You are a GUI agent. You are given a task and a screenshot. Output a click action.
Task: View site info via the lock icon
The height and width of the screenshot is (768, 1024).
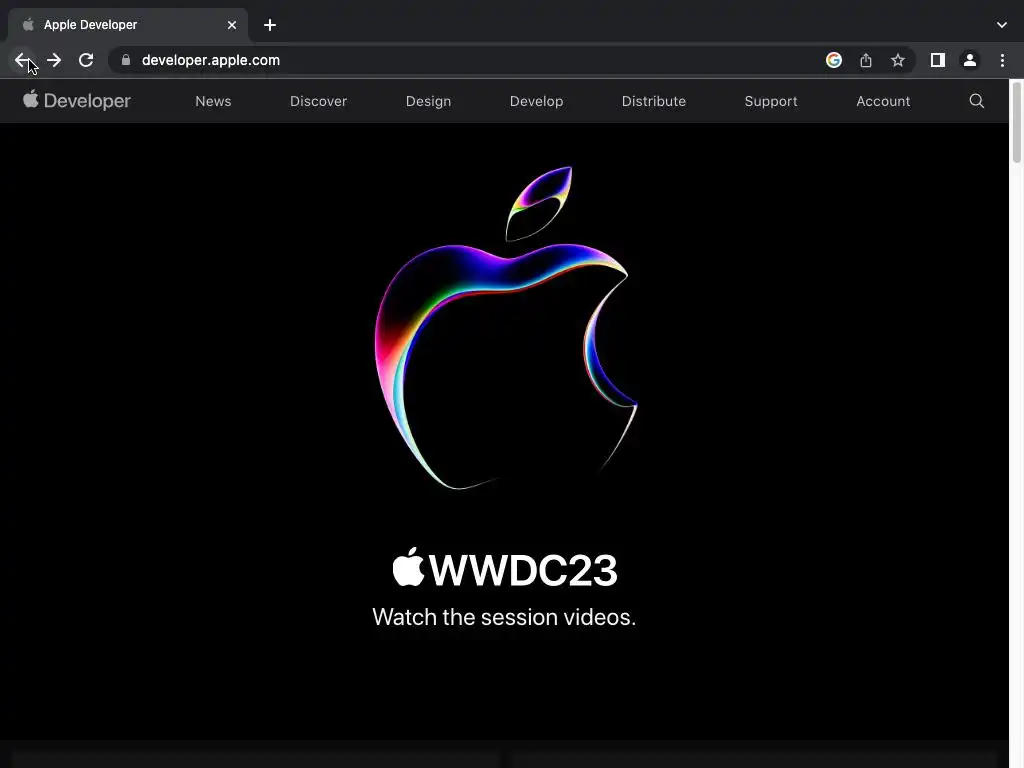click(126, 60)
